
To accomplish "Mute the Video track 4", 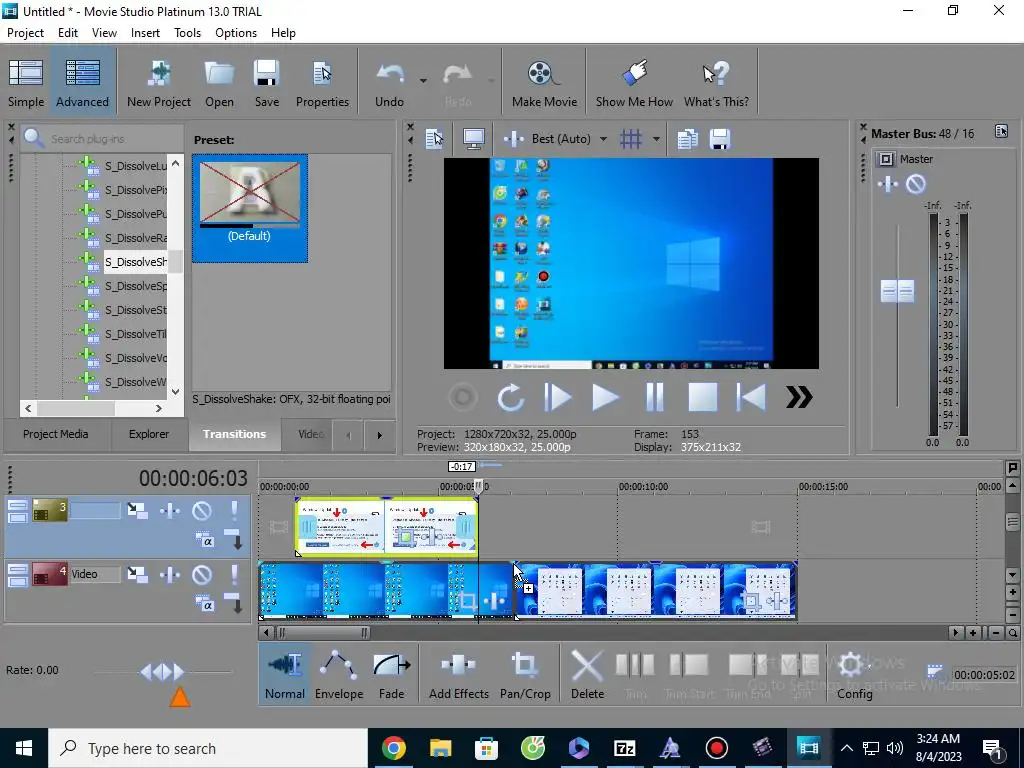I will click(x=201, y=575).
